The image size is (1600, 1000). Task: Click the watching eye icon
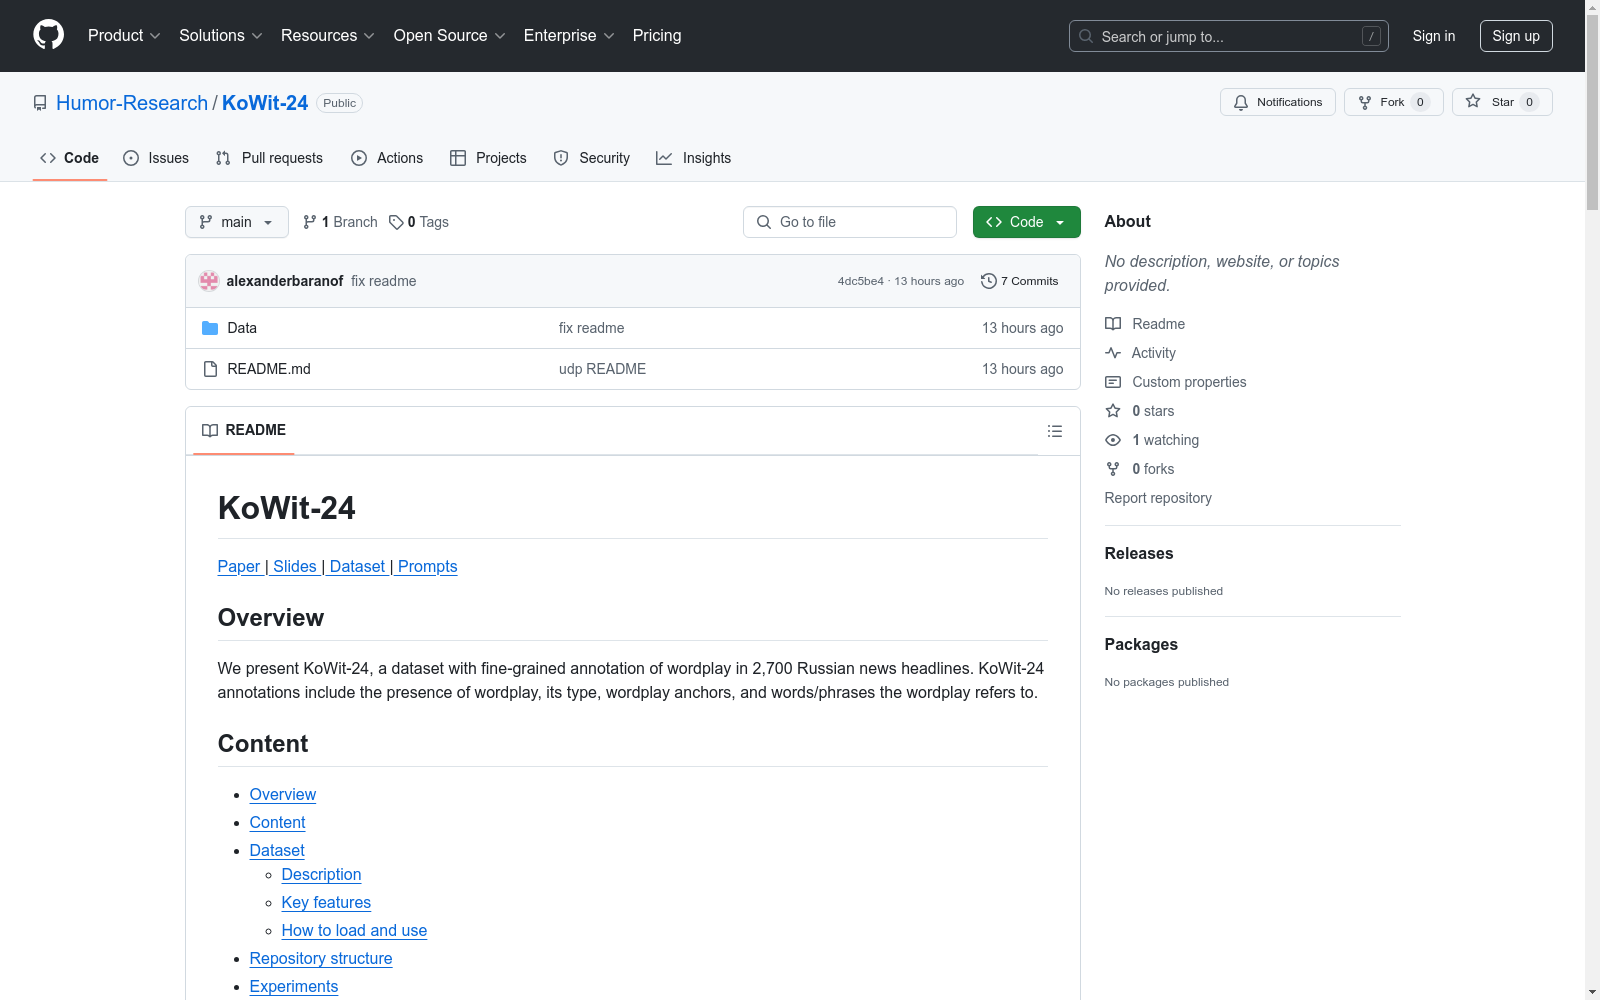tap(1113, 440)
